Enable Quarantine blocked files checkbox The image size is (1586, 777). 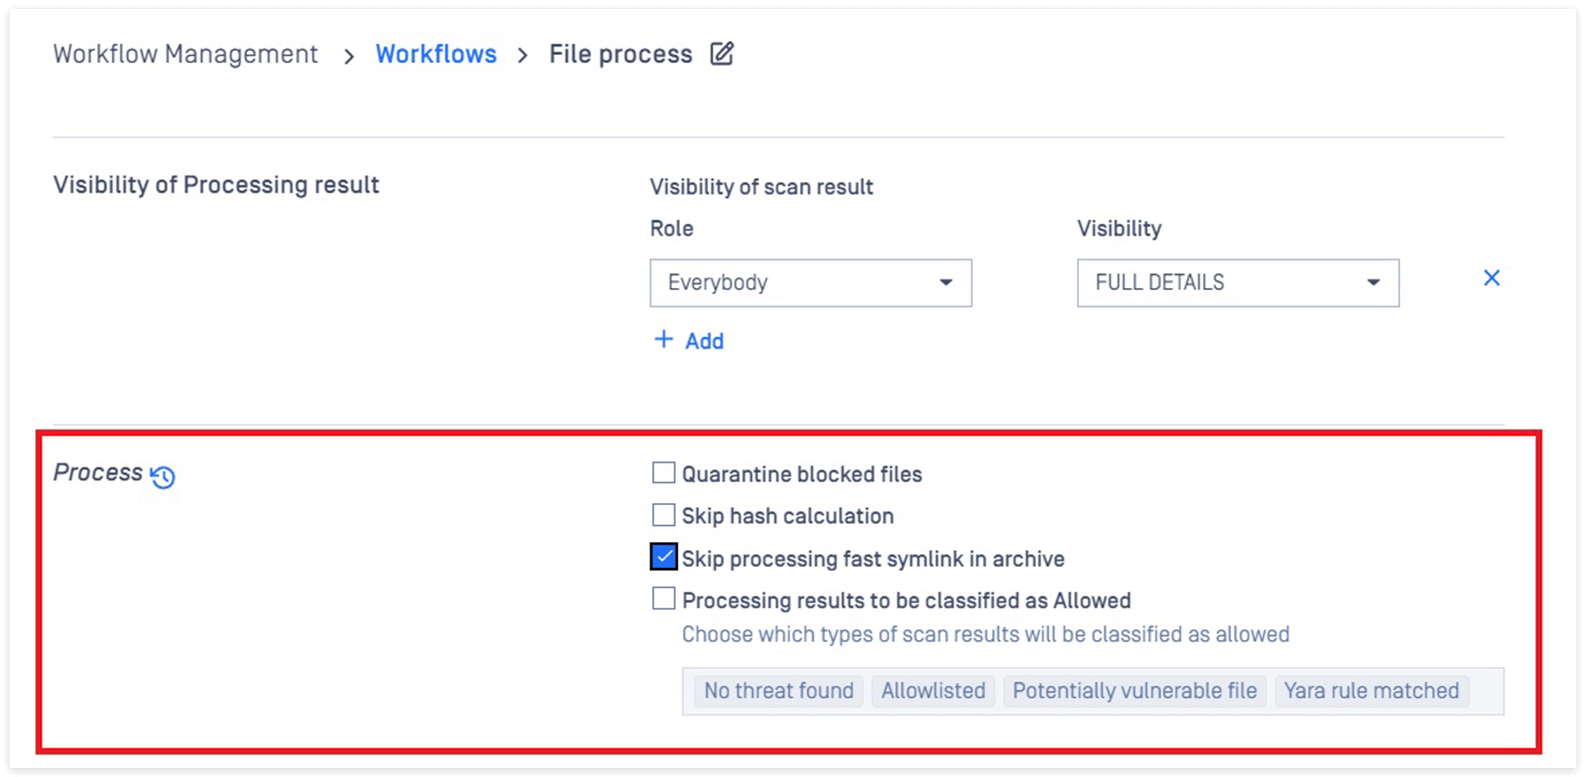(x=663, y=473)
